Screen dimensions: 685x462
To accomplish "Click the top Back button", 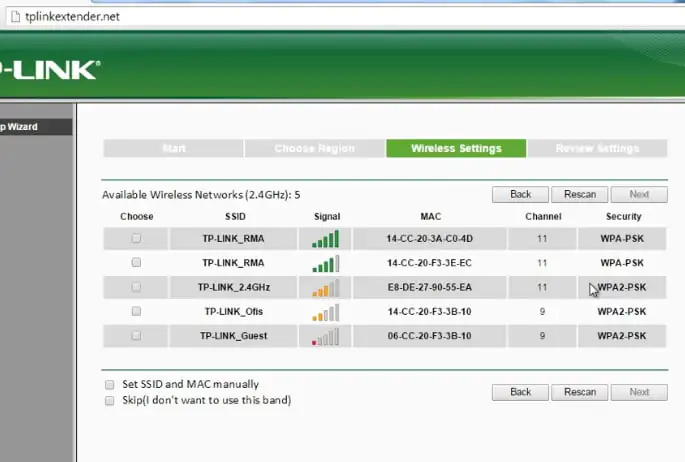I will (x=520, y=194).
